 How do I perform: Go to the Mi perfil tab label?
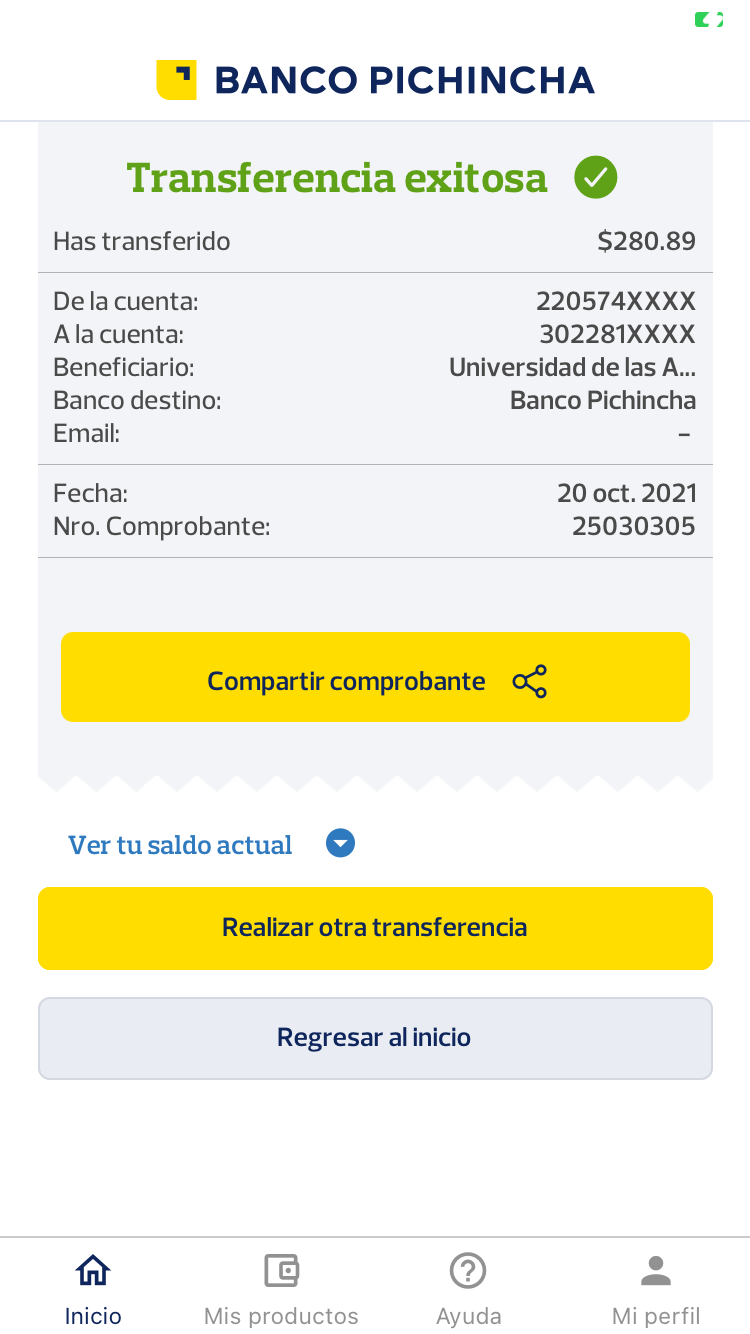656,1315
